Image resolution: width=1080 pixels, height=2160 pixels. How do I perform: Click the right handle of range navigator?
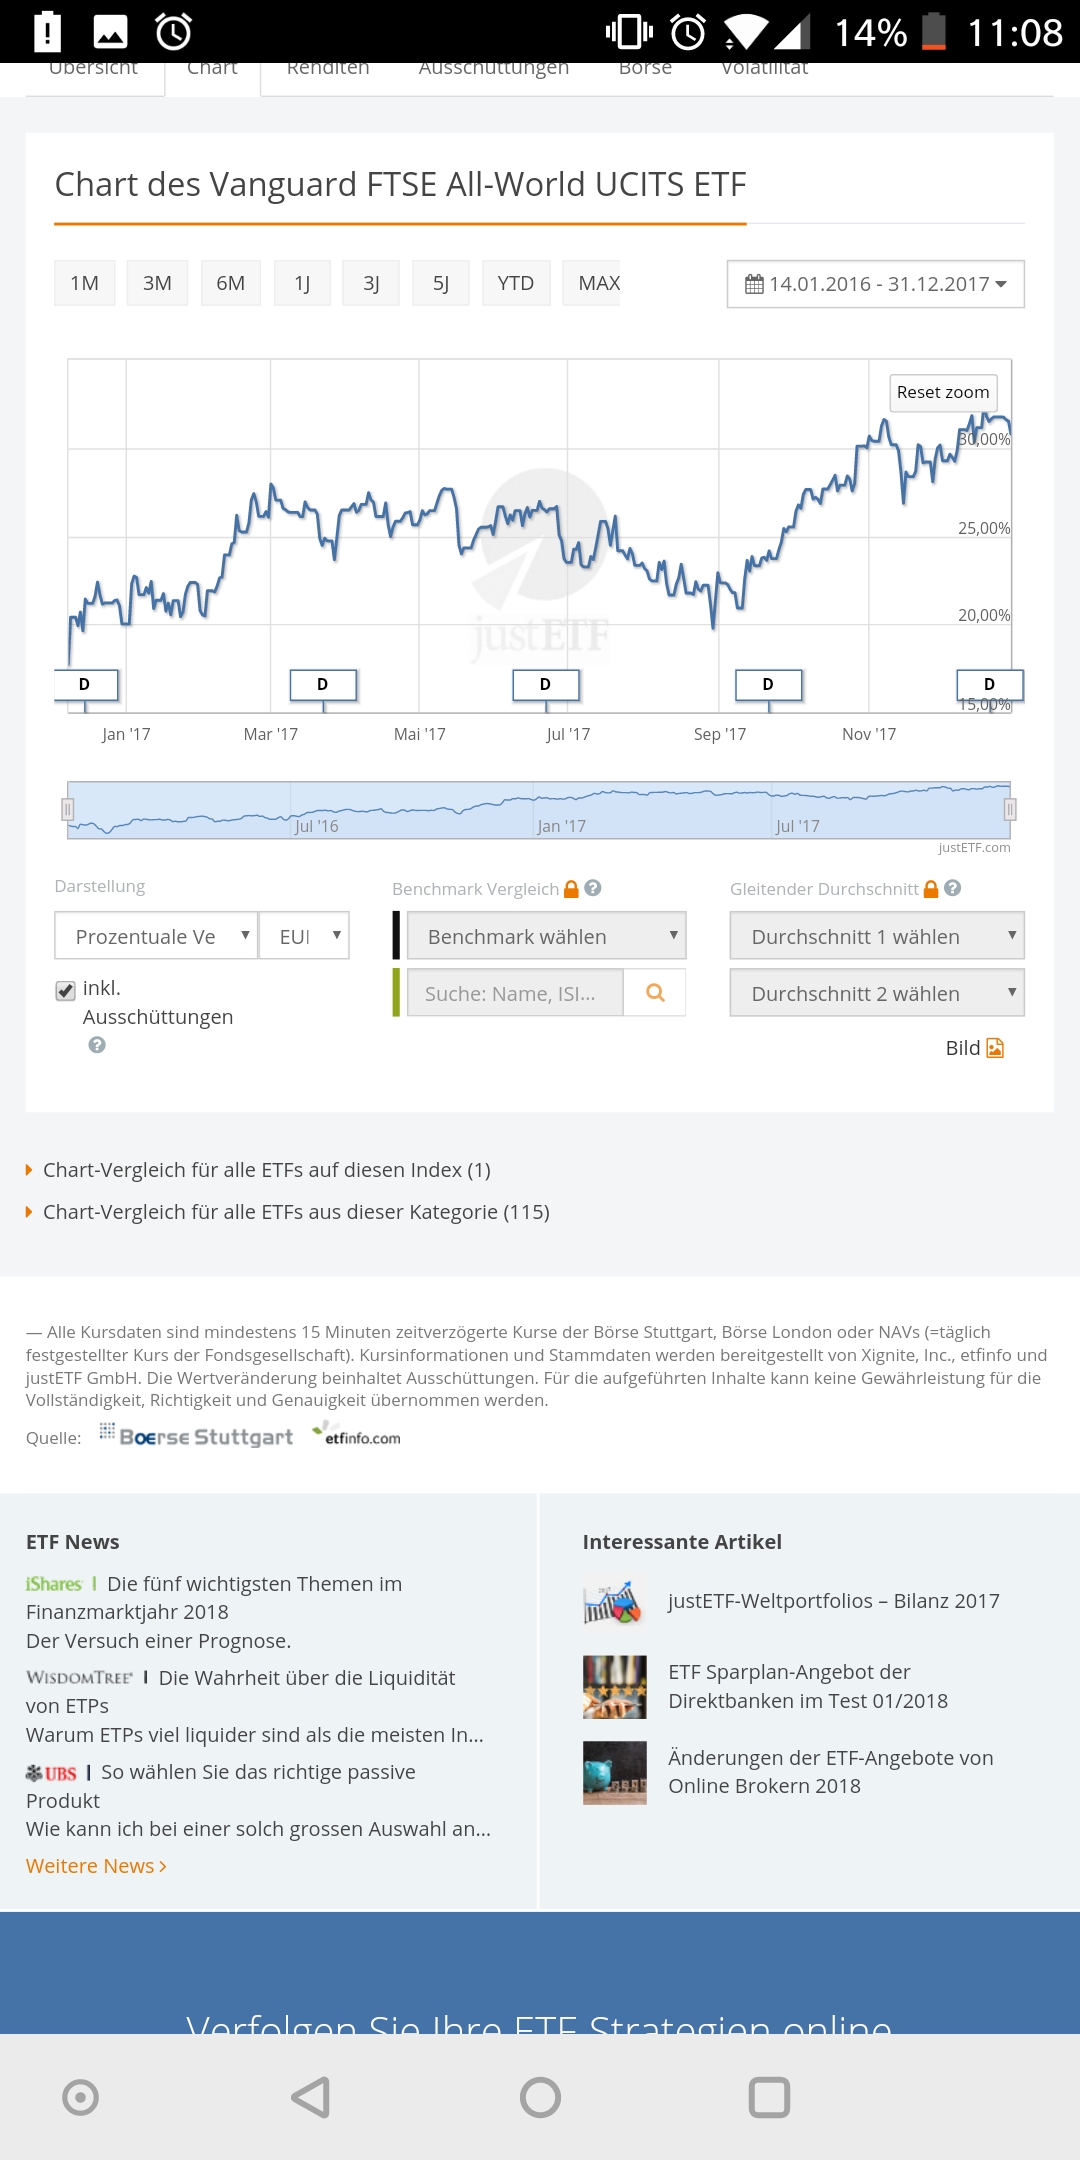pyautogui.click(x=1010, y=809)
